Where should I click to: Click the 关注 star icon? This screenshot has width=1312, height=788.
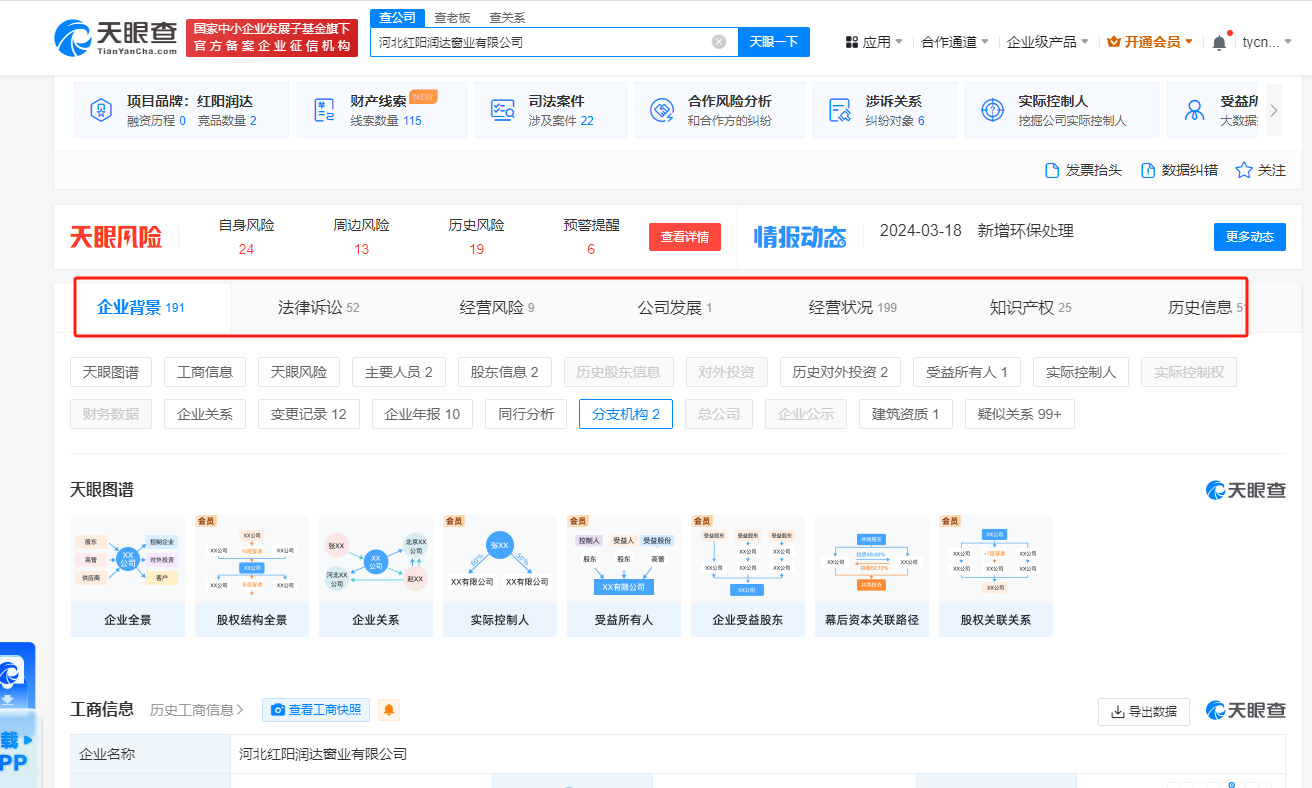(1244, 170)
